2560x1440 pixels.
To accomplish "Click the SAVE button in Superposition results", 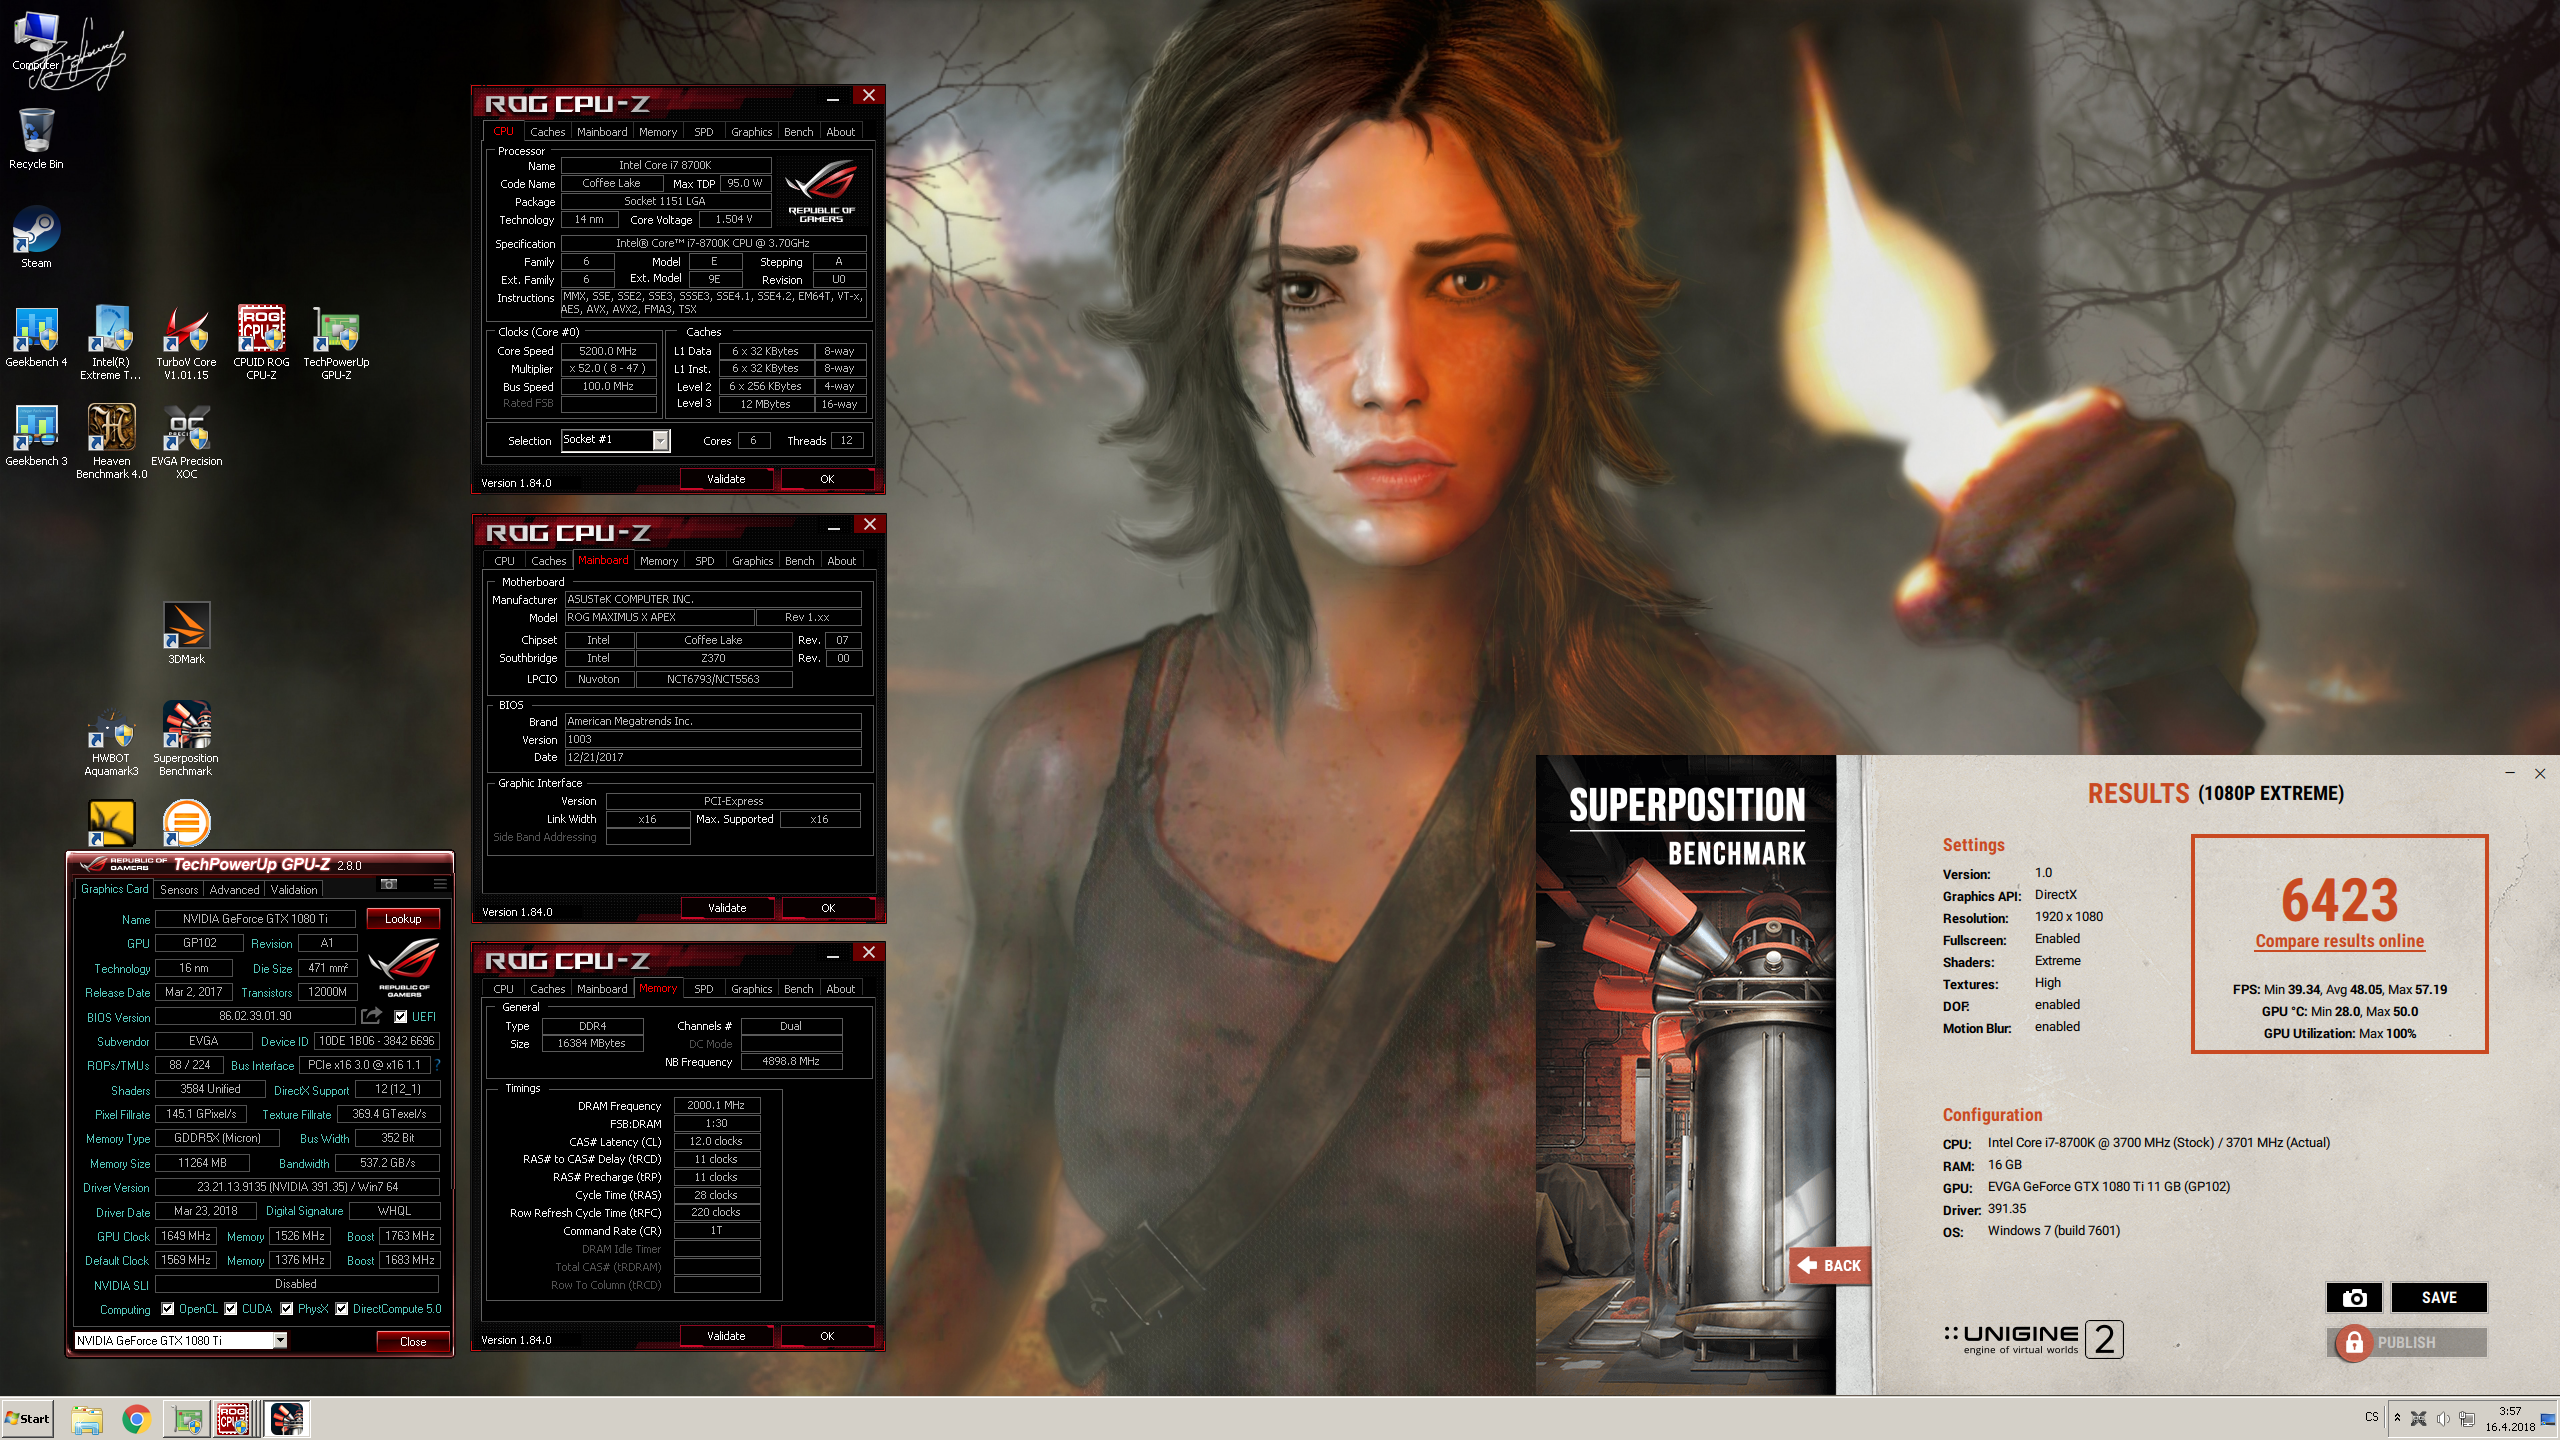I will click(x=2439, y=1297).
